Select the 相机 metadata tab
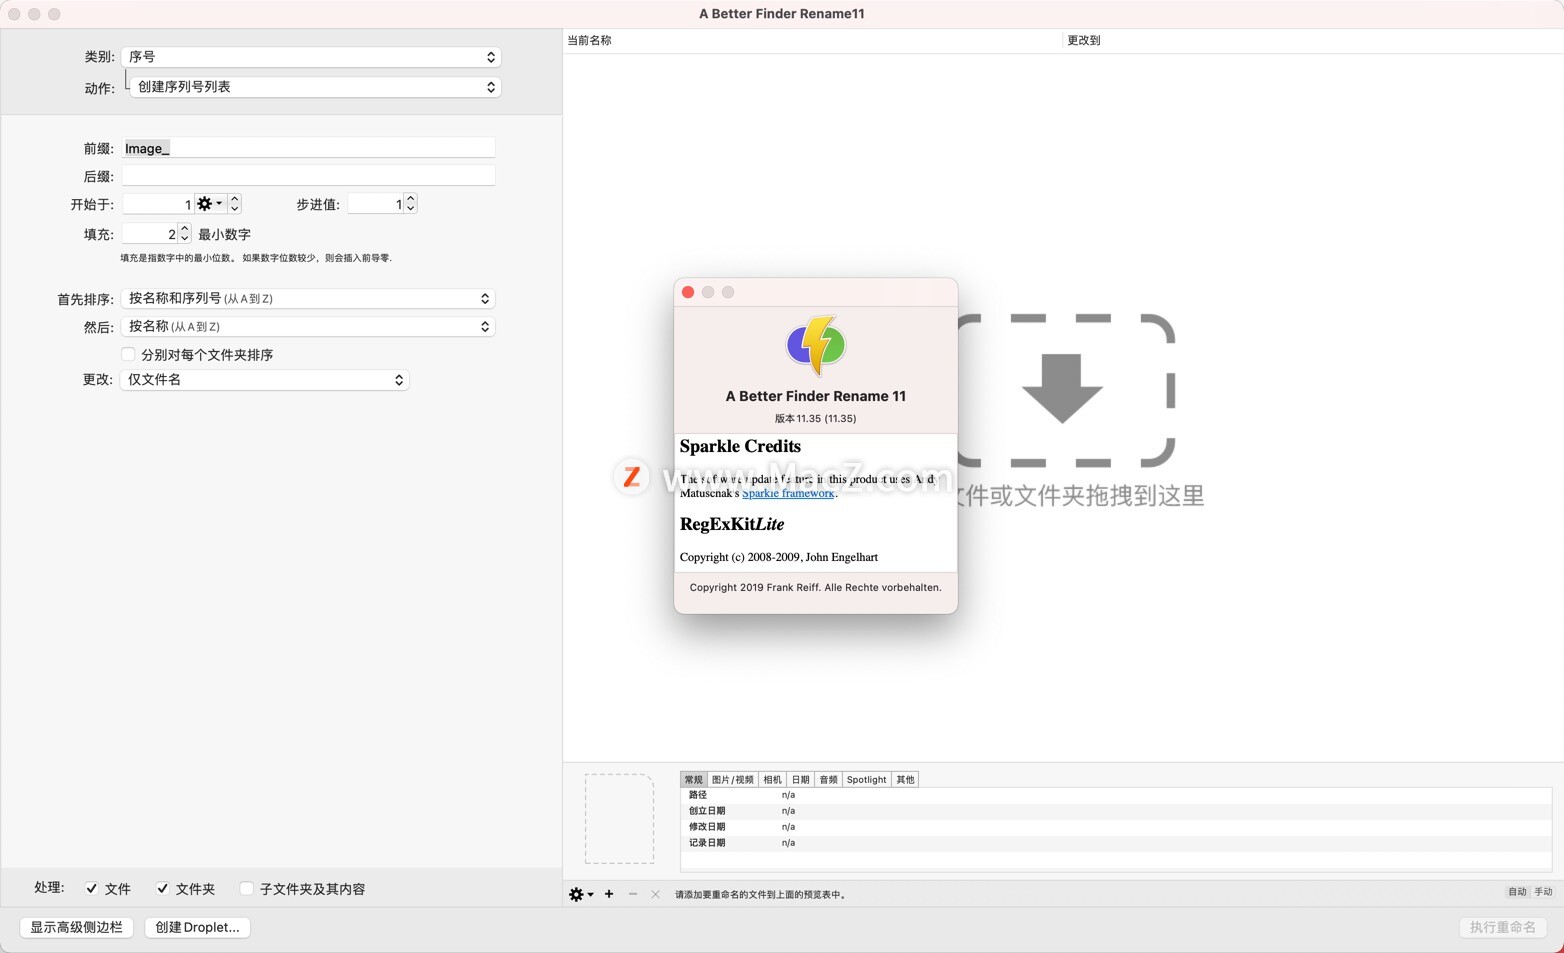Image resolution: width=1564 pixels, height=953 pixels. 772,779
